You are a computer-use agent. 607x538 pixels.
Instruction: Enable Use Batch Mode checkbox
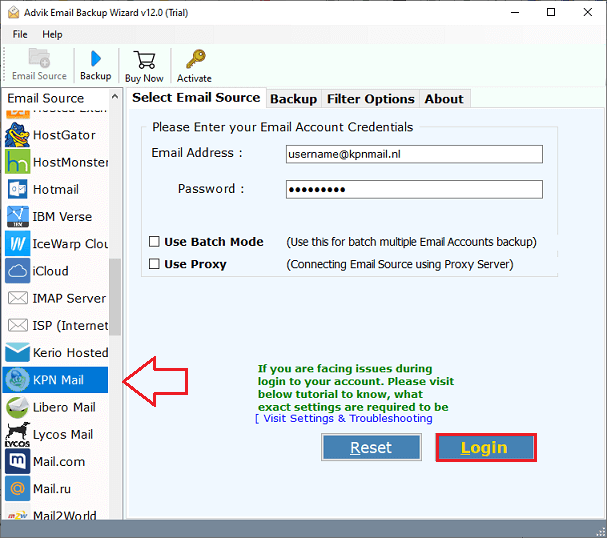tap(154, 242)
